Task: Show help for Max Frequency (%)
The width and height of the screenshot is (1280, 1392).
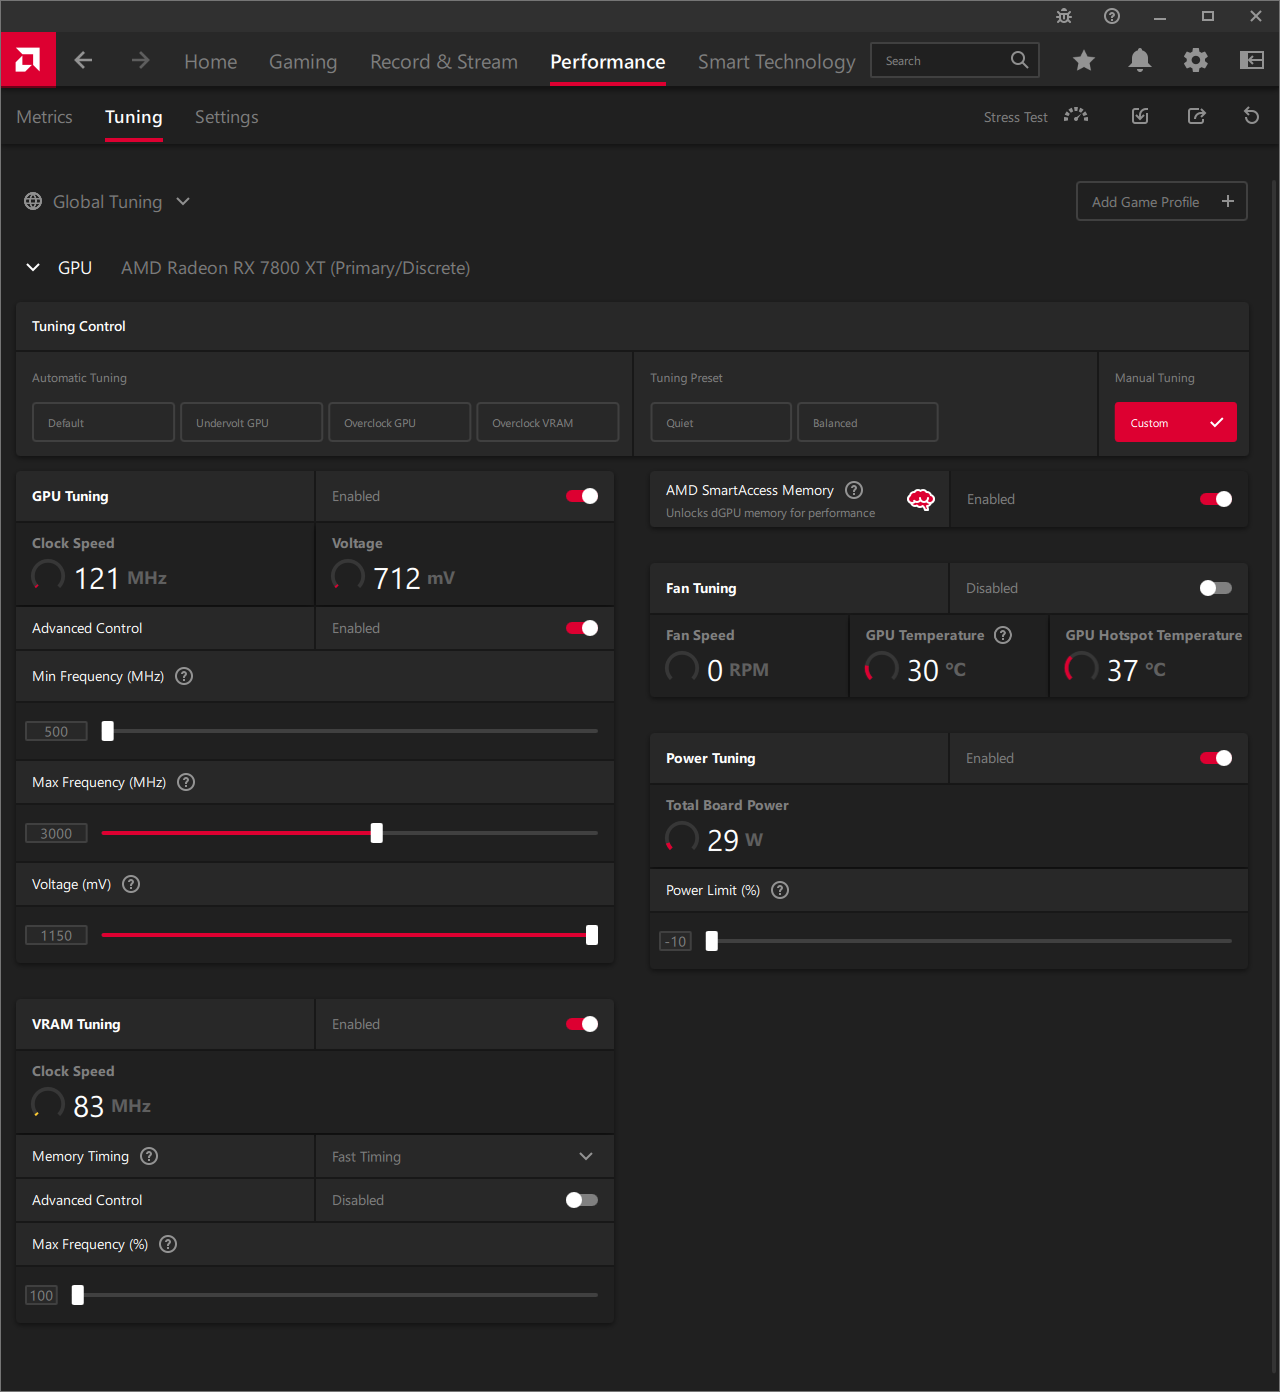Action: [x=168, y=1244]
